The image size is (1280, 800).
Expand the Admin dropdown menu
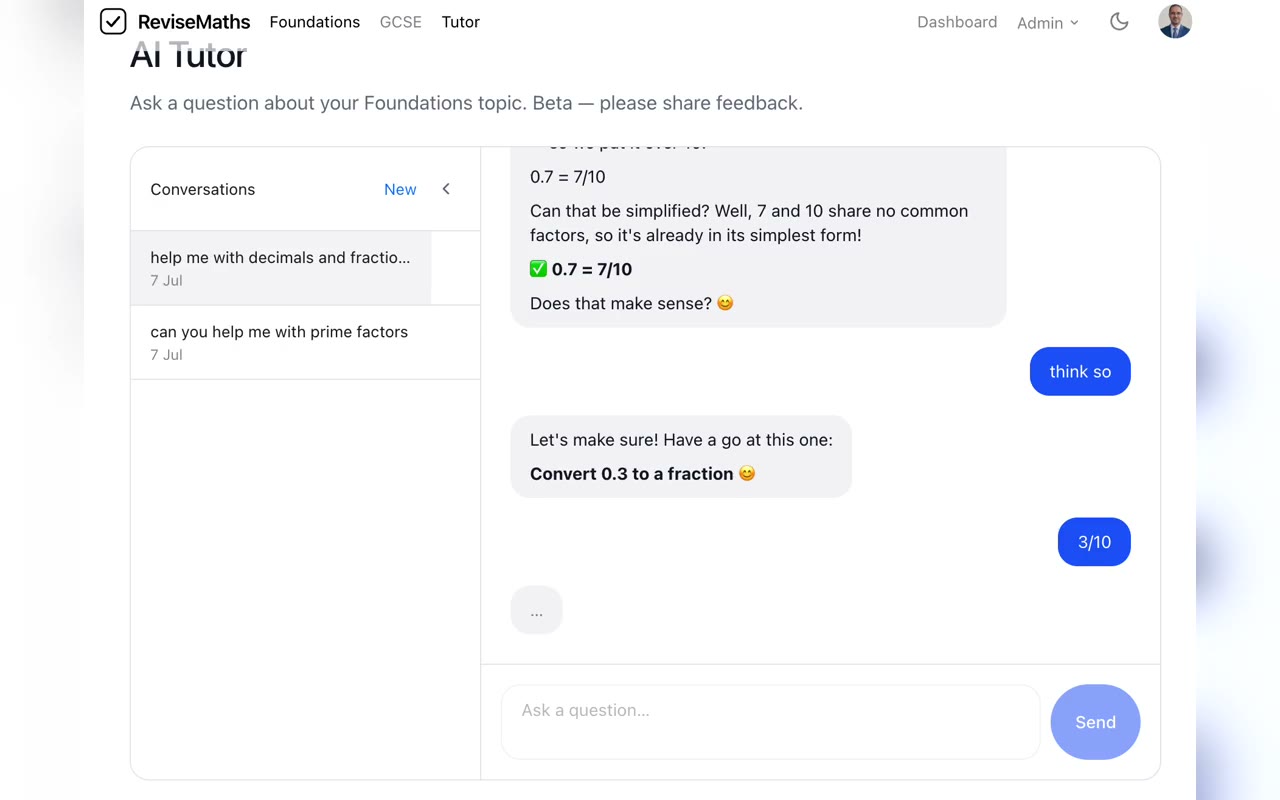1047,23
